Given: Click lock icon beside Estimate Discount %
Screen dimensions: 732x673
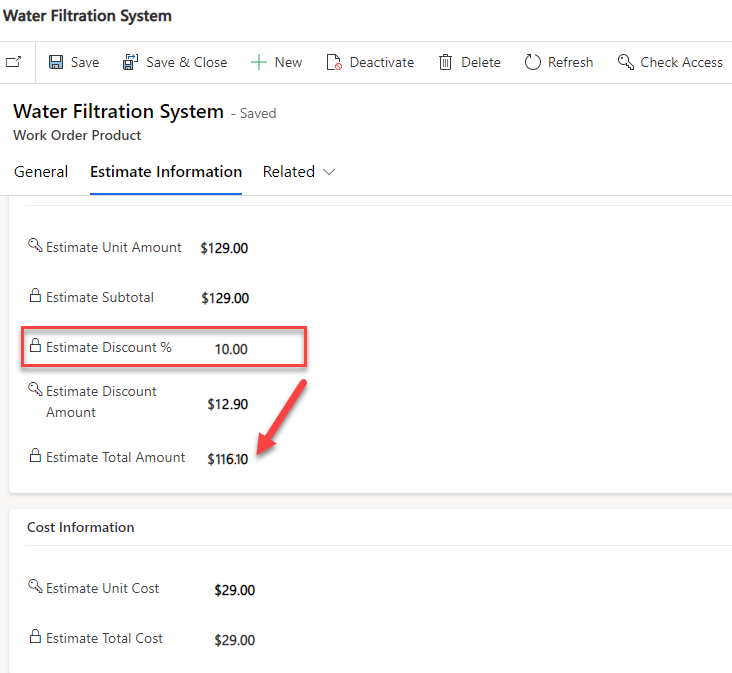Looking at the screenshot, I should pos(35,345).
